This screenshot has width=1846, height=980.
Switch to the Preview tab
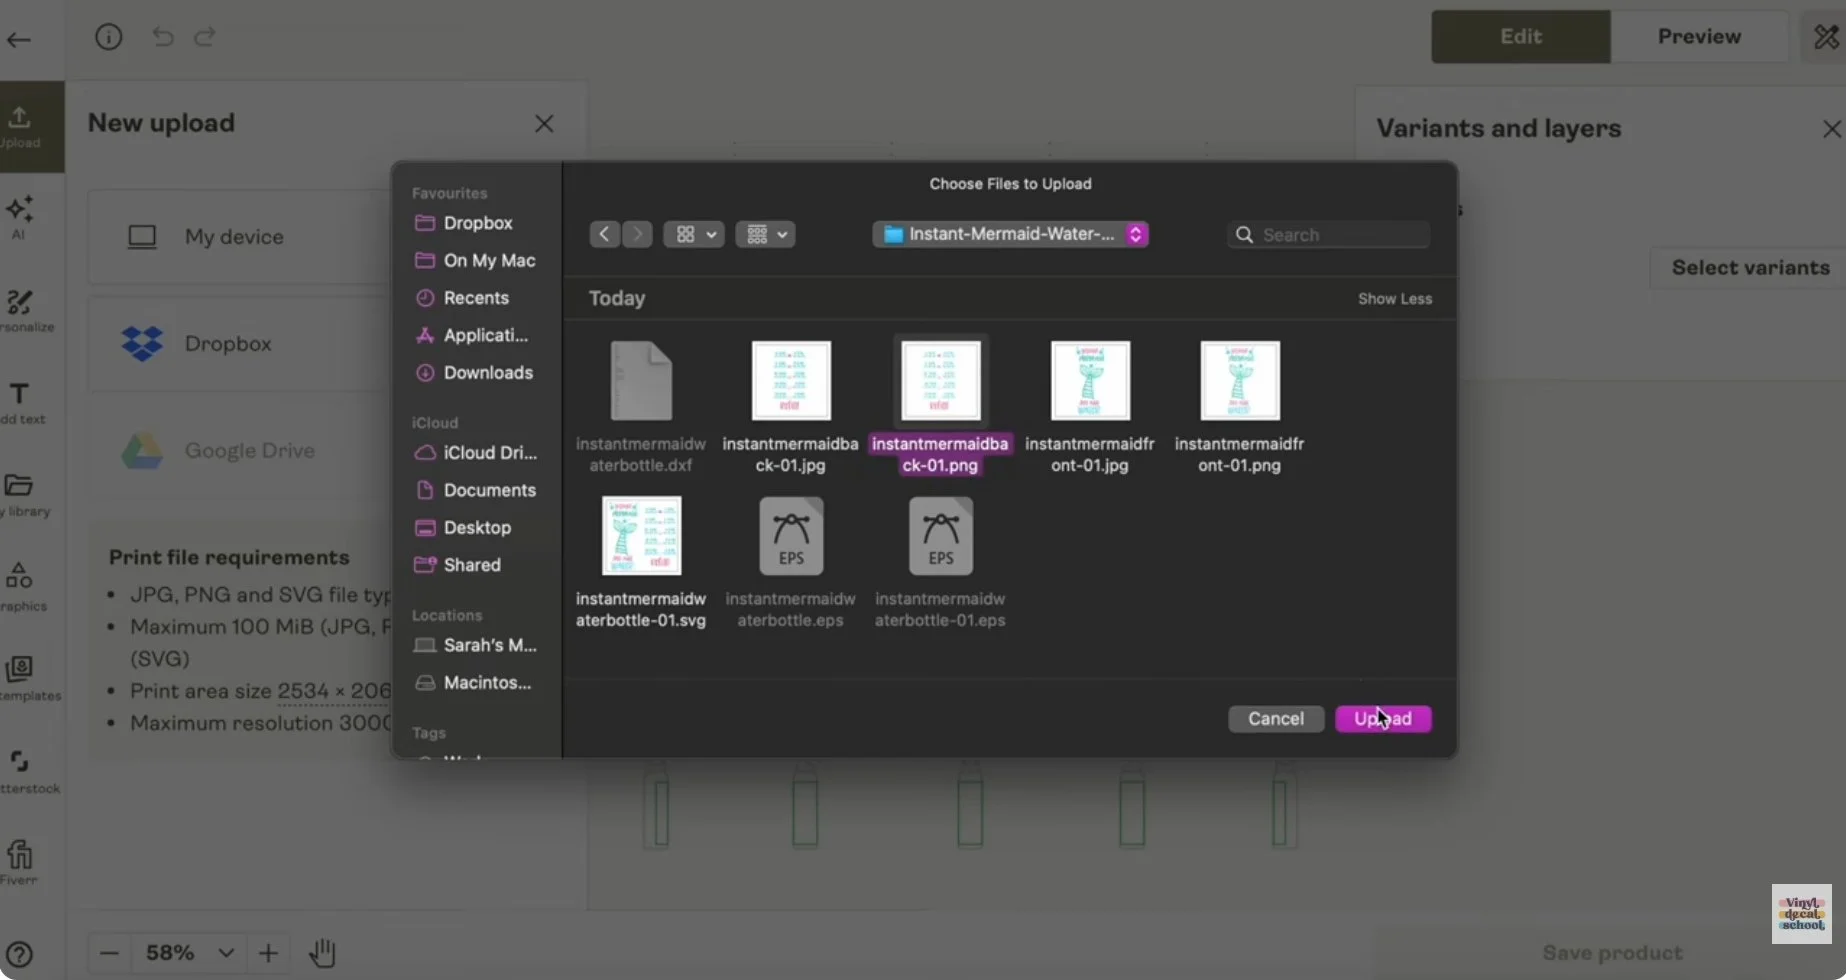click(x=1699, y=37)
